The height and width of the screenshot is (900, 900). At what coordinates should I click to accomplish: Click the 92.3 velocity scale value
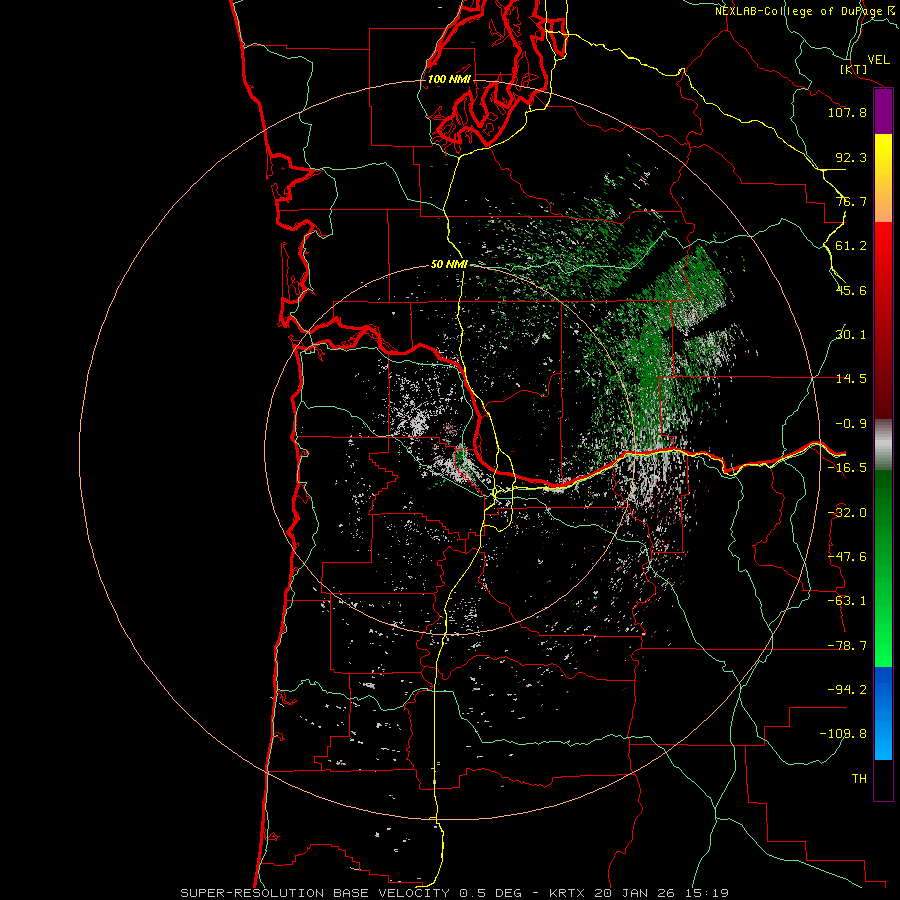pos(851,157)
